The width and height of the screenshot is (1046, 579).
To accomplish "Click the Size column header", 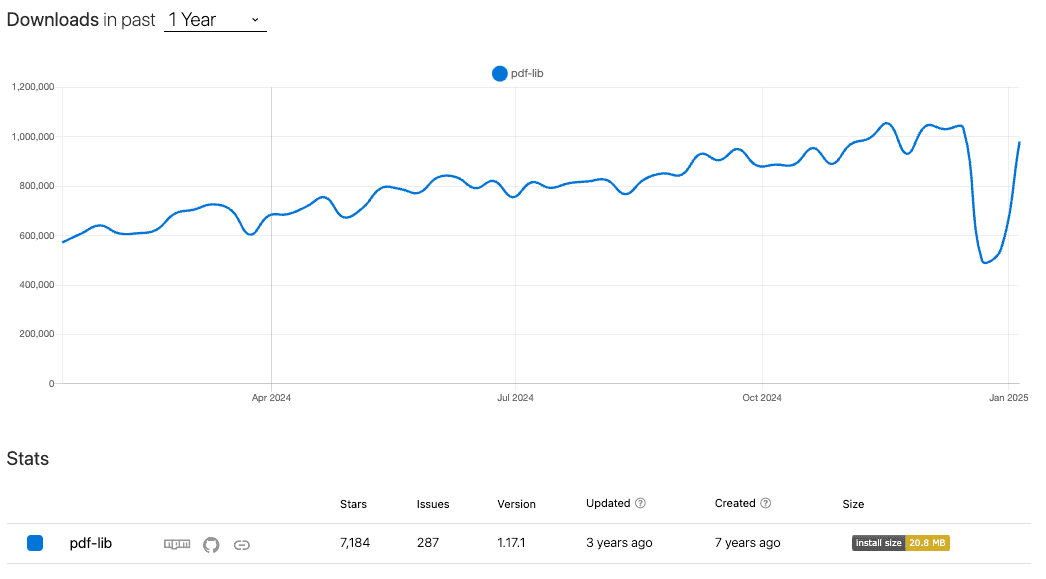I will 853,504.
